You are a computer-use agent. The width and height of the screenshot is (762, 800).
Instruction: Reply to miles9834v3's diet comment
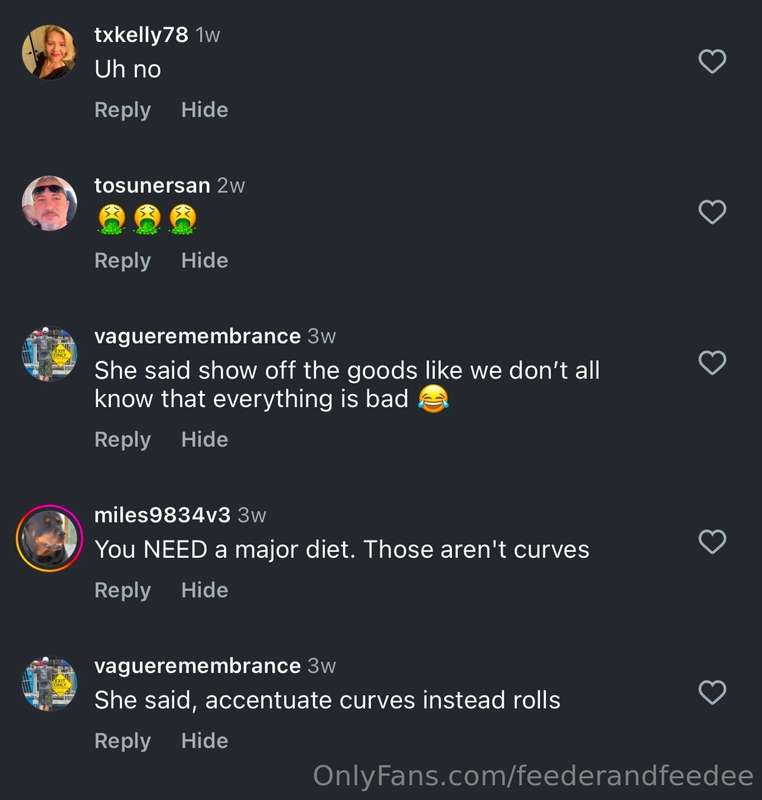(x=122, y=590)
